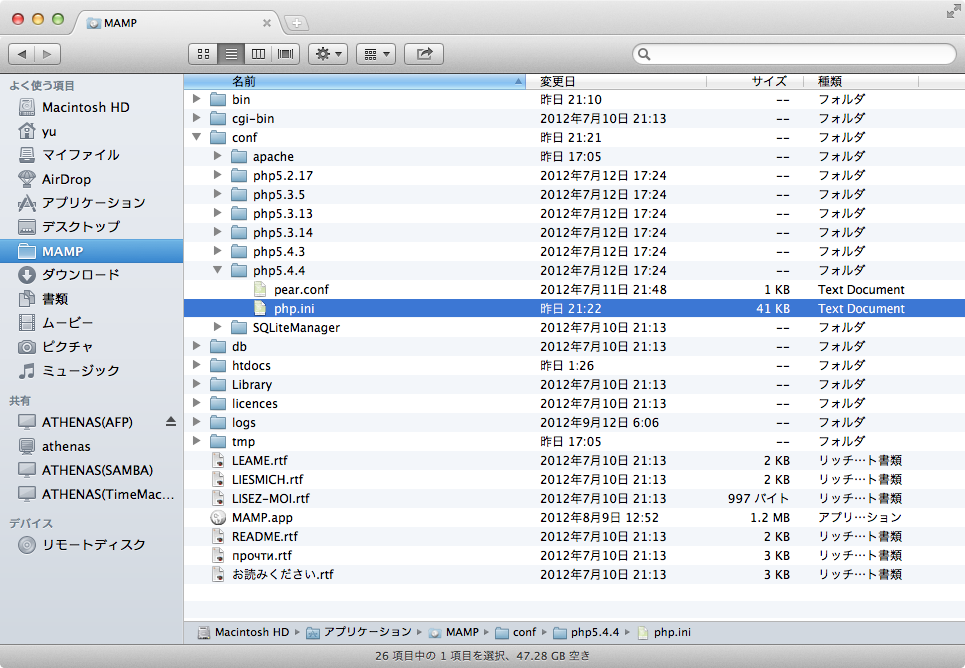This screenshot has width=965, height=668.
Task: Open リモートディスク in the sidebar
Action: [92, 545]
